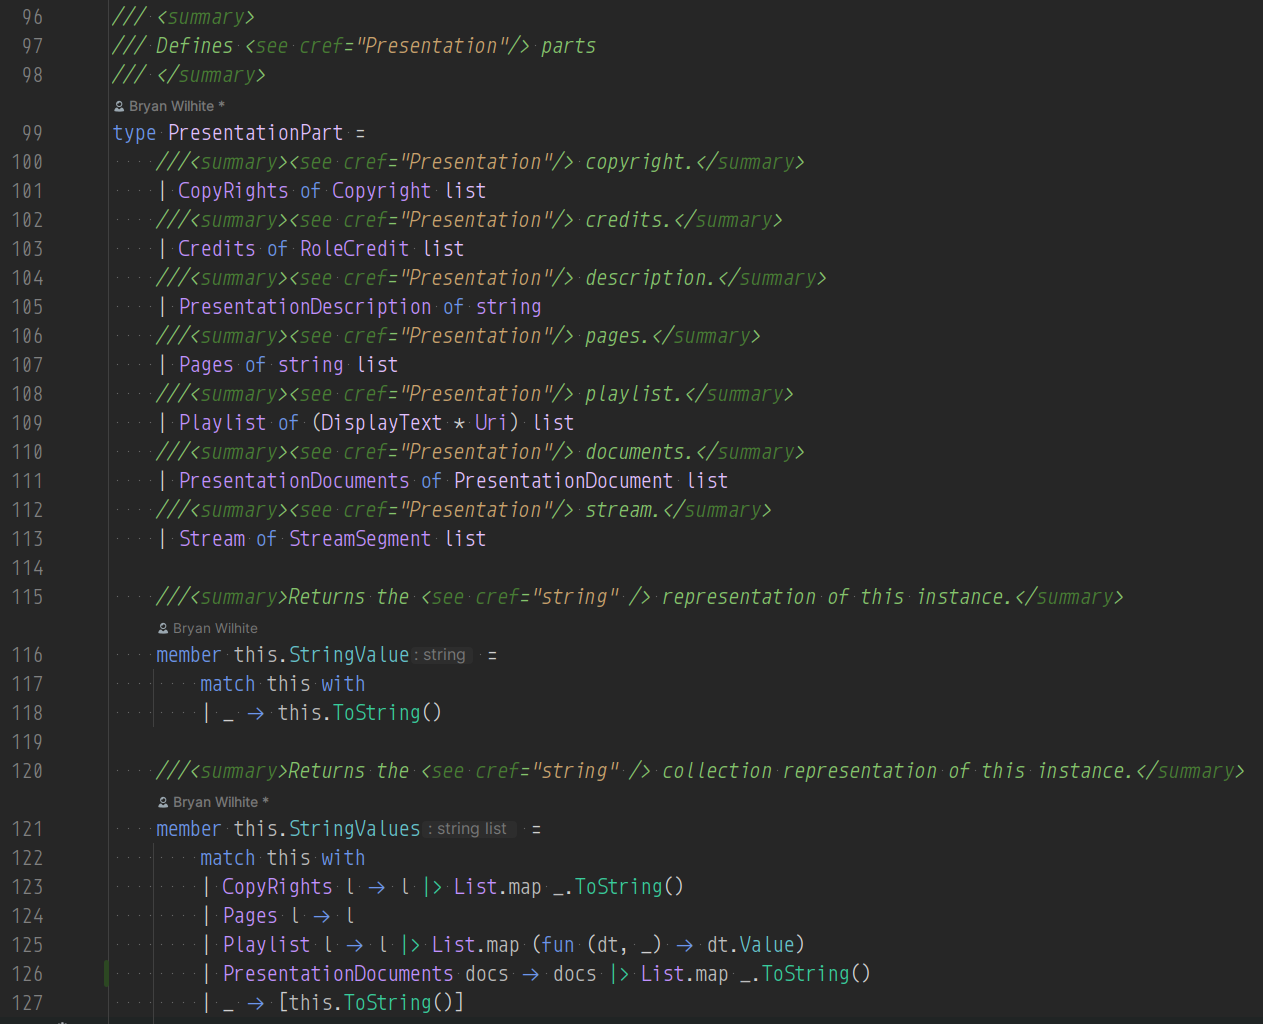Click 'RoleCredit' in the Credits case
This screenshot has height=1024, width=1263.
[354, 249]
